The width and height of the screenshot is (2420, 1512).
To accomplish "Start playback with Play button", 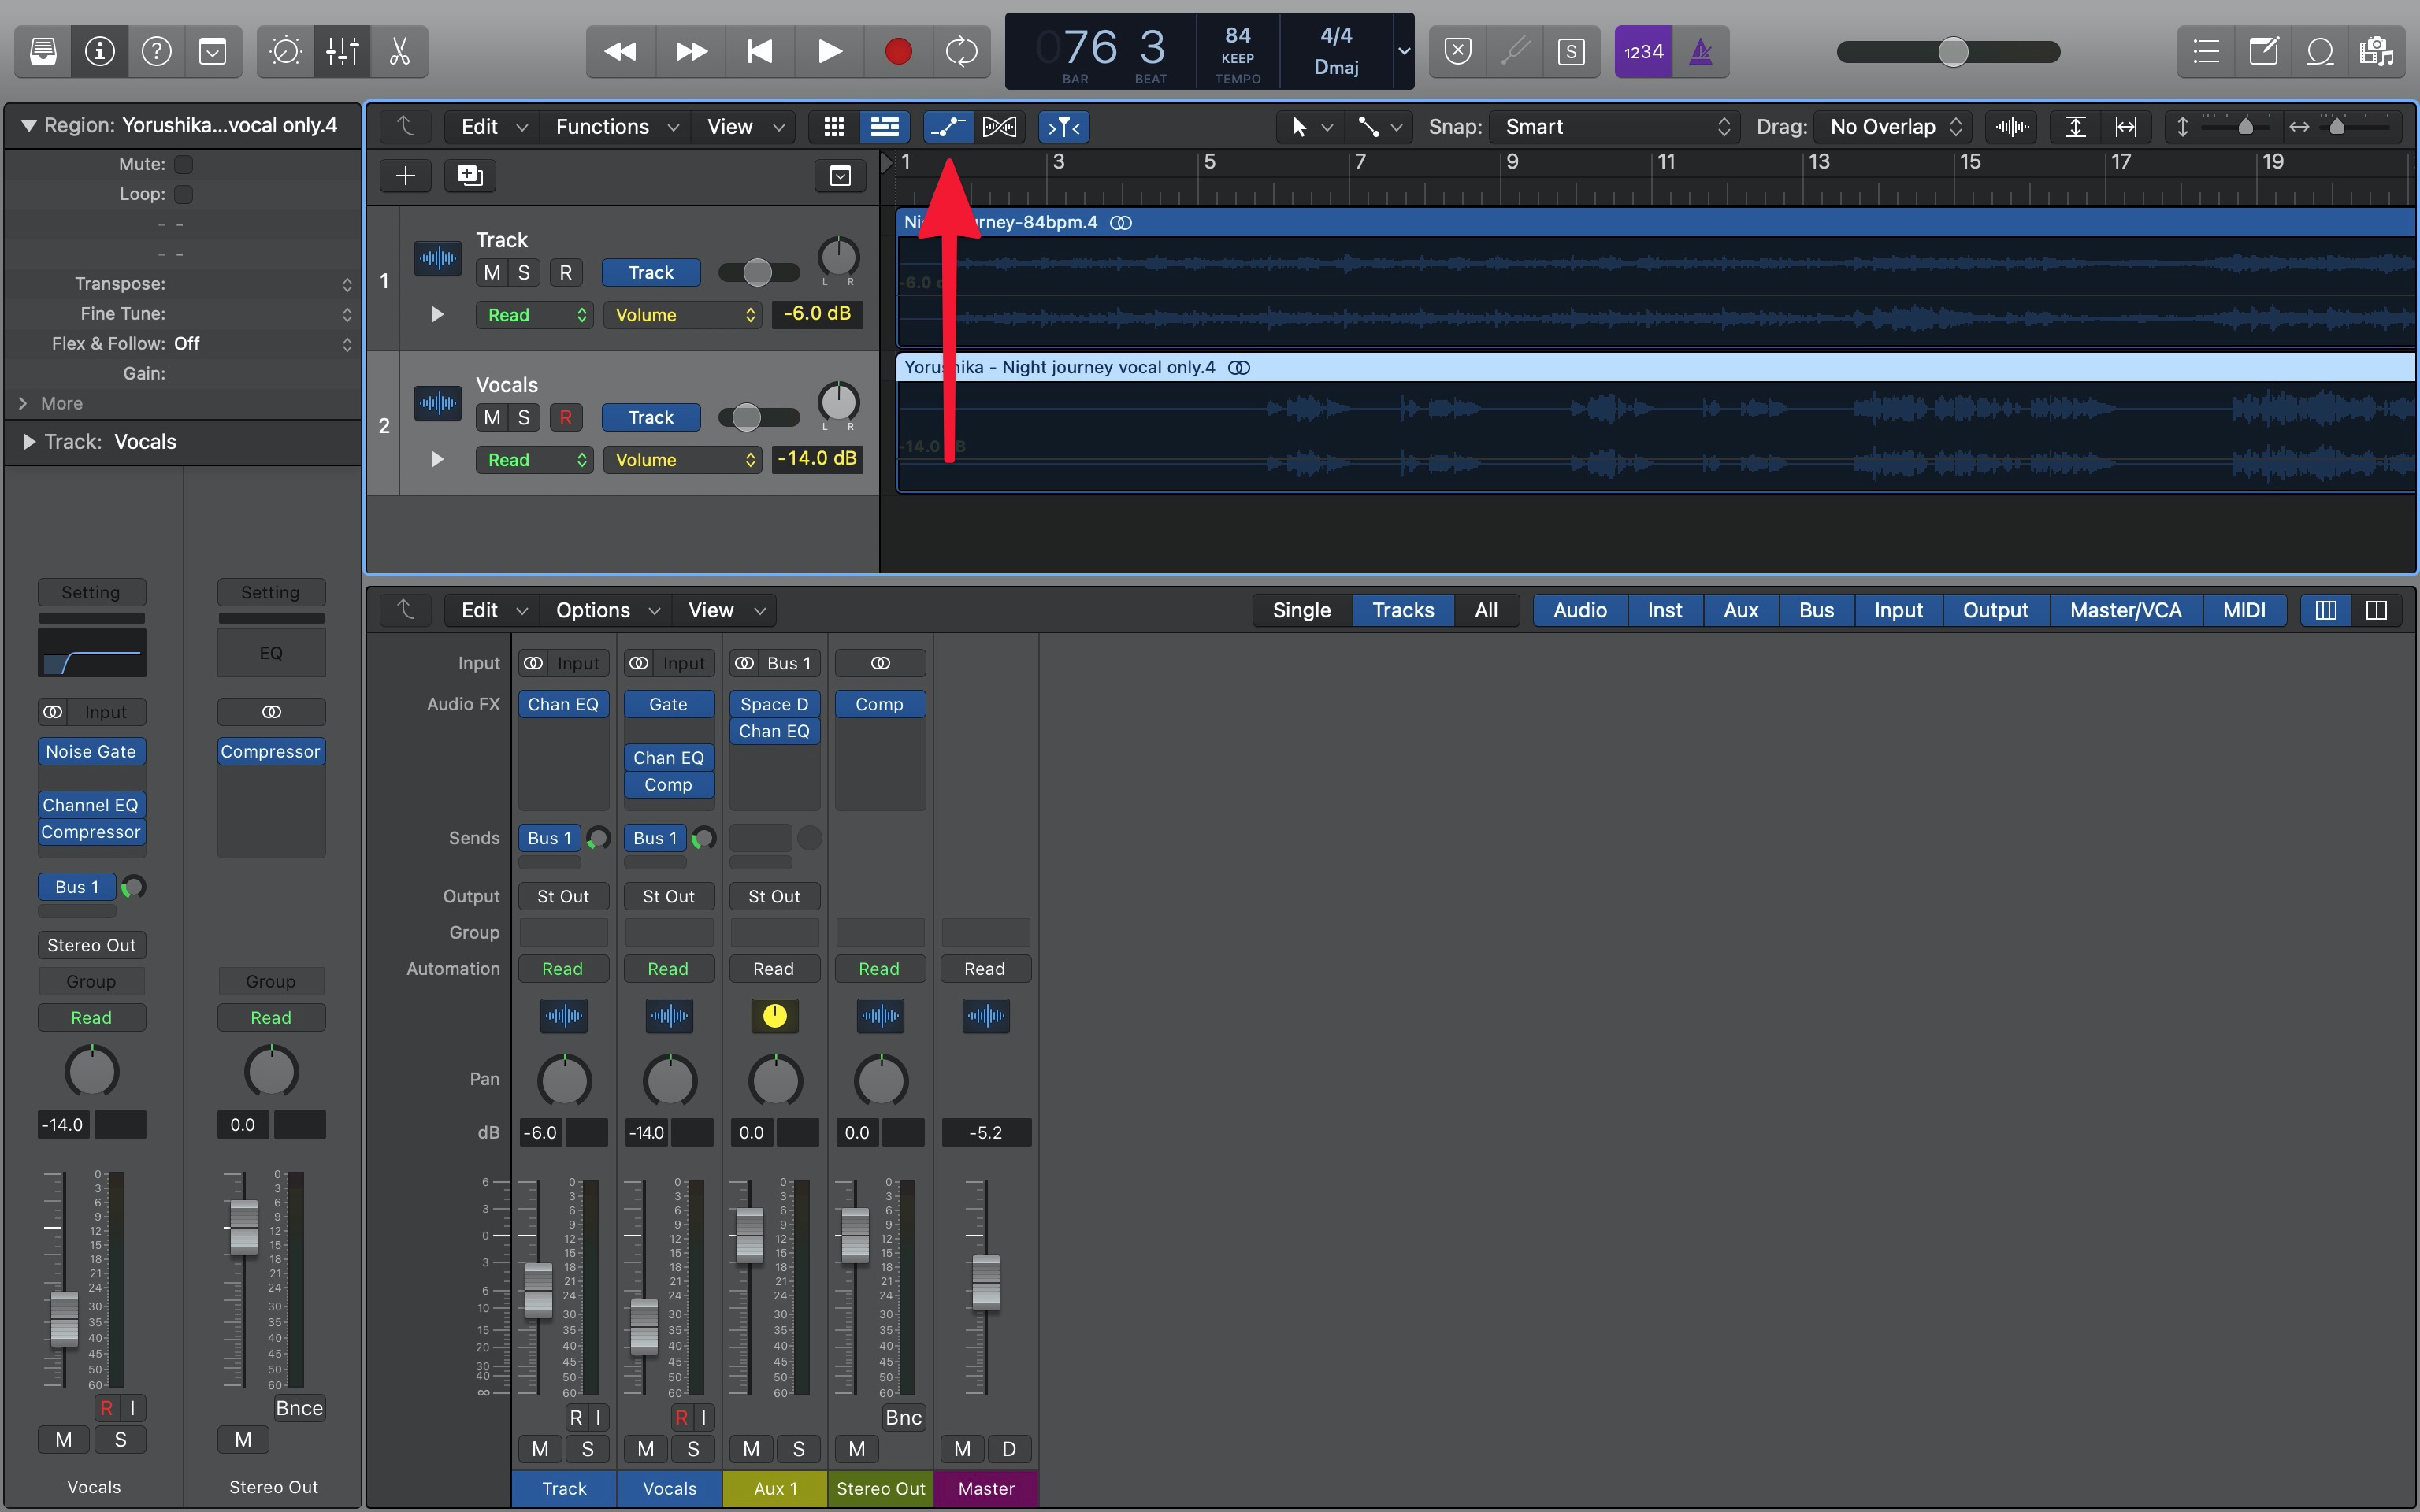I will pos(829,51).
